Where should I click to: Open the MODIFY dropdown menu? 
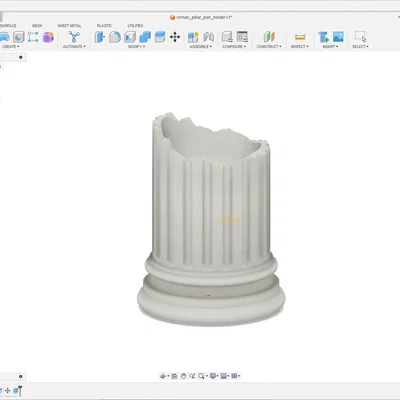point(136,47)
